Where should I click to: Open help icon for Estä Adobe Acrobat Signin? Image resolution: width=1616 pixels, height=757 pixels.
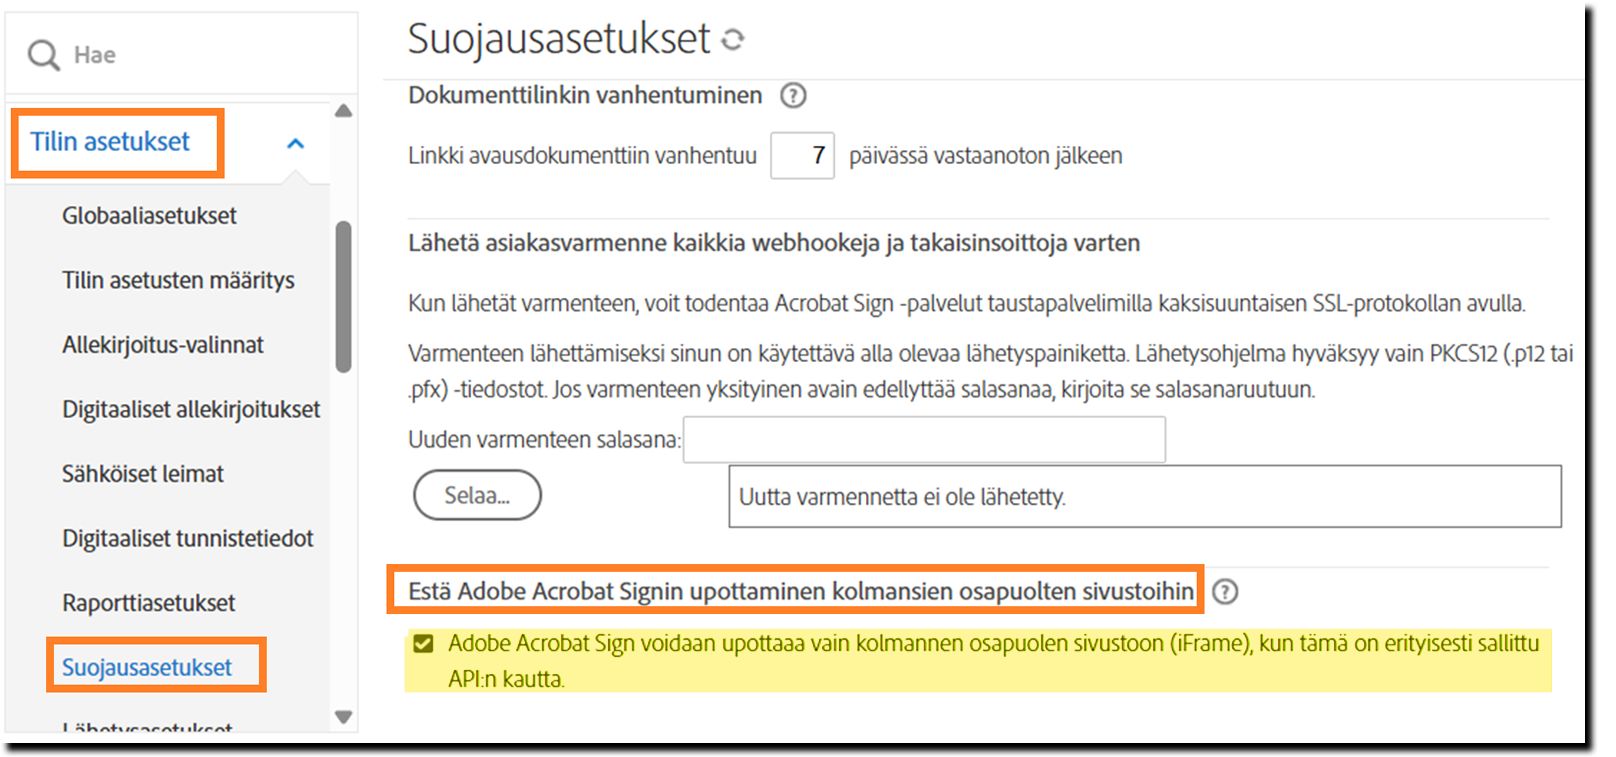[x=1224, y=592]
